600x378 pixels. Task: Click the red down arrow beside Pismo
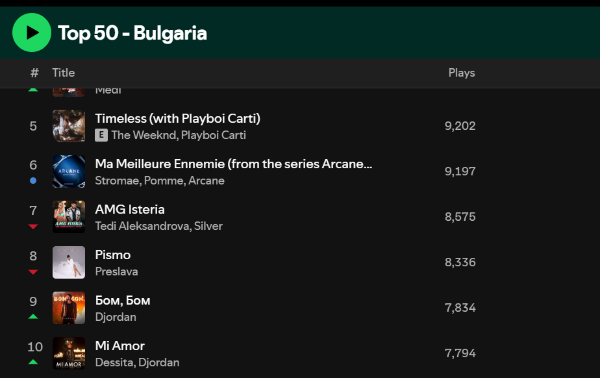pos(33,272)
